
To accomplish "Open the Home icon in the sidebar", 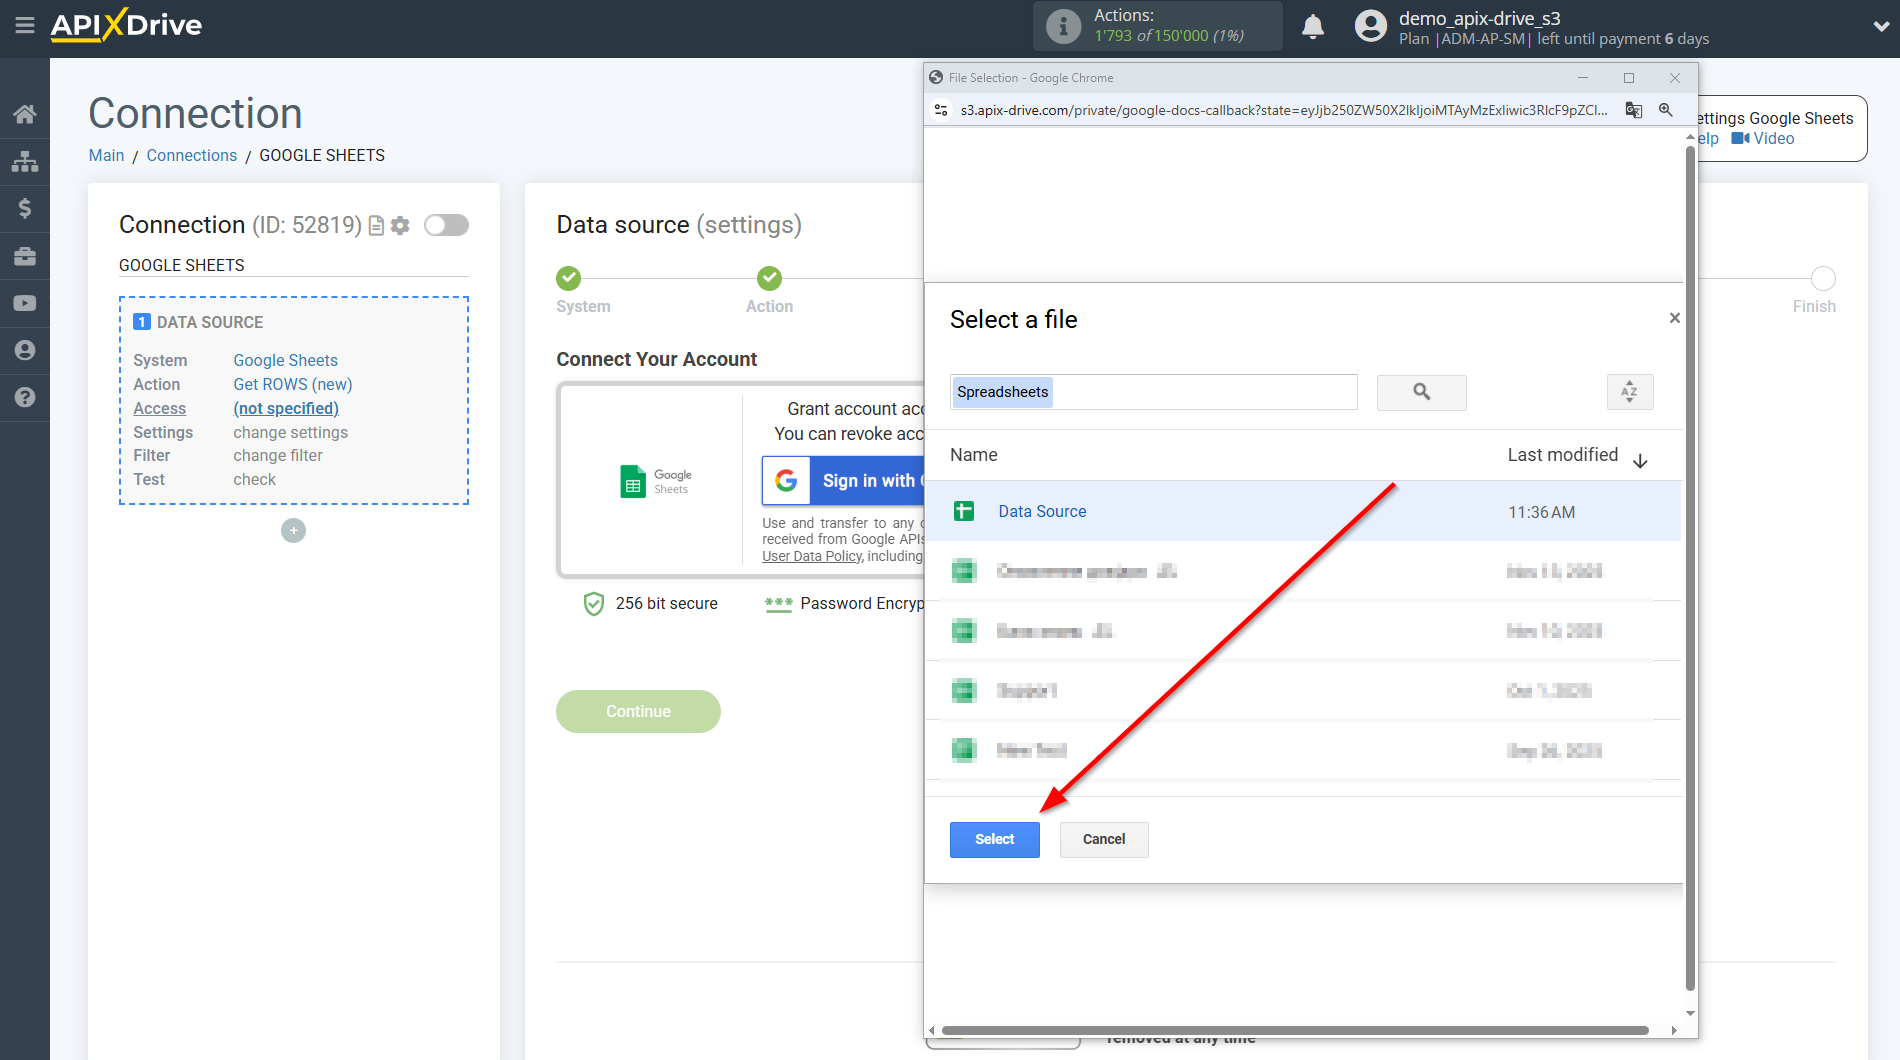I will coord(25,113).
